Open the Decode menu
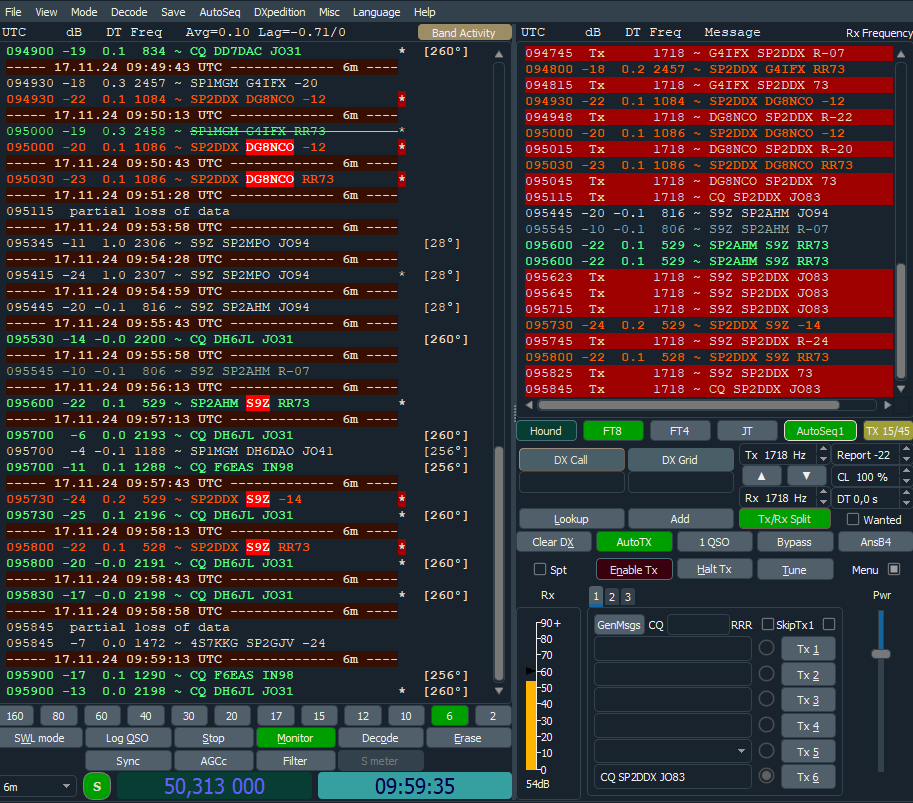The image size is (913, 803). coord(129,12)
